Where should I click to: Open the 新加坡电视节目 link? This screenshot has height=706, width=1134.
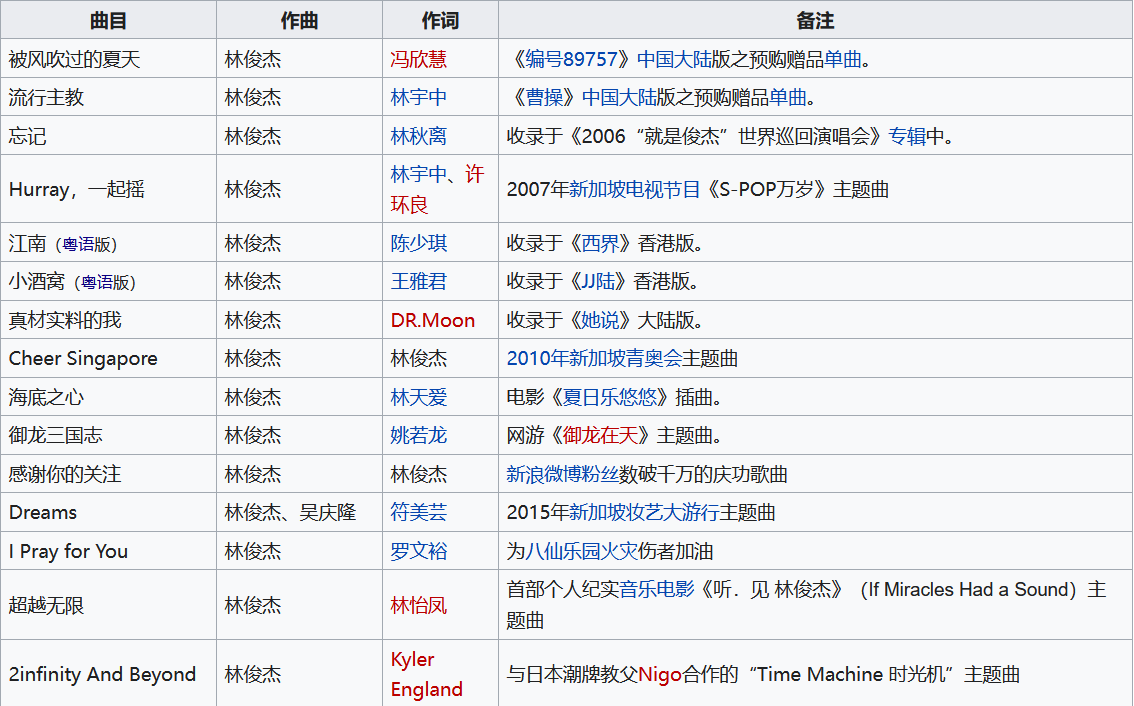point(634,190)
